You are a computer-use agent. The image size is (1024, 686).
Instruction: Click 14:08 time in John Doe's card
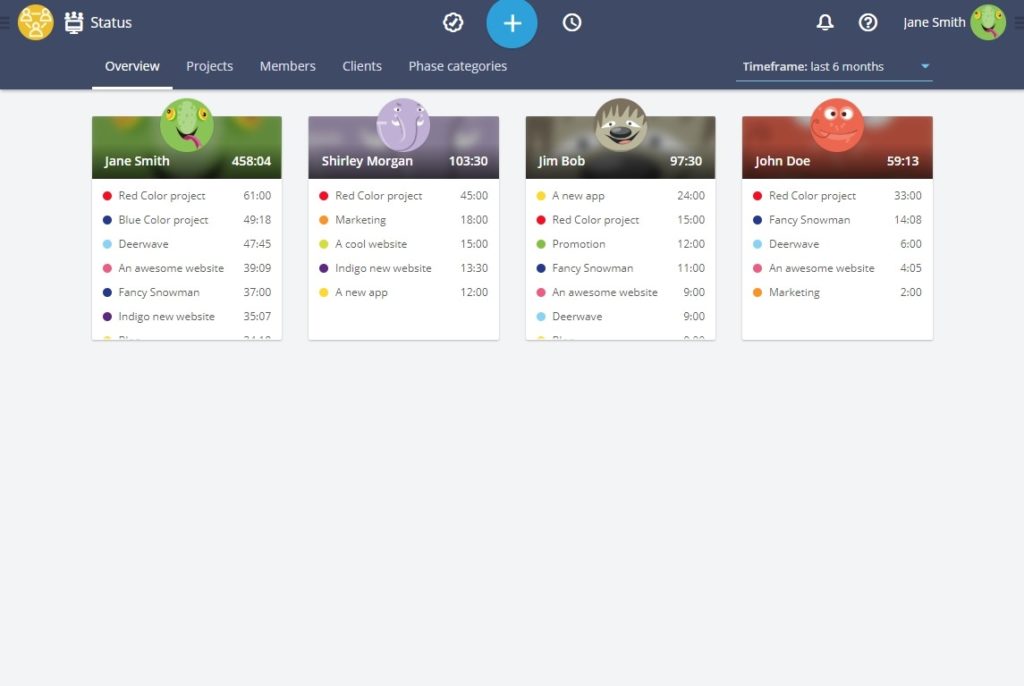pos(908,220)
